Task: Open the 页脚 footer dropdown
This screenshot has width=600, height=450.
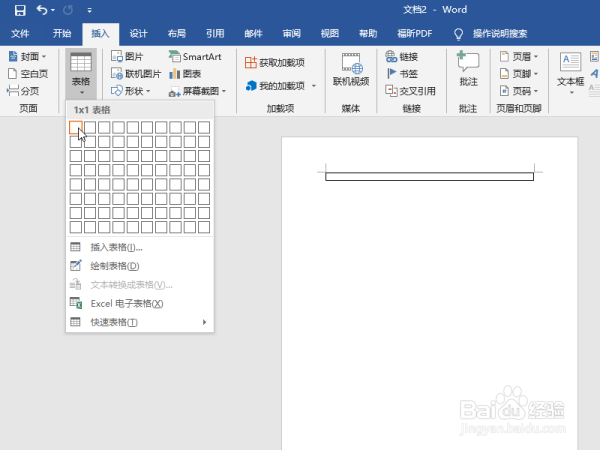Action: pos(519,73)
